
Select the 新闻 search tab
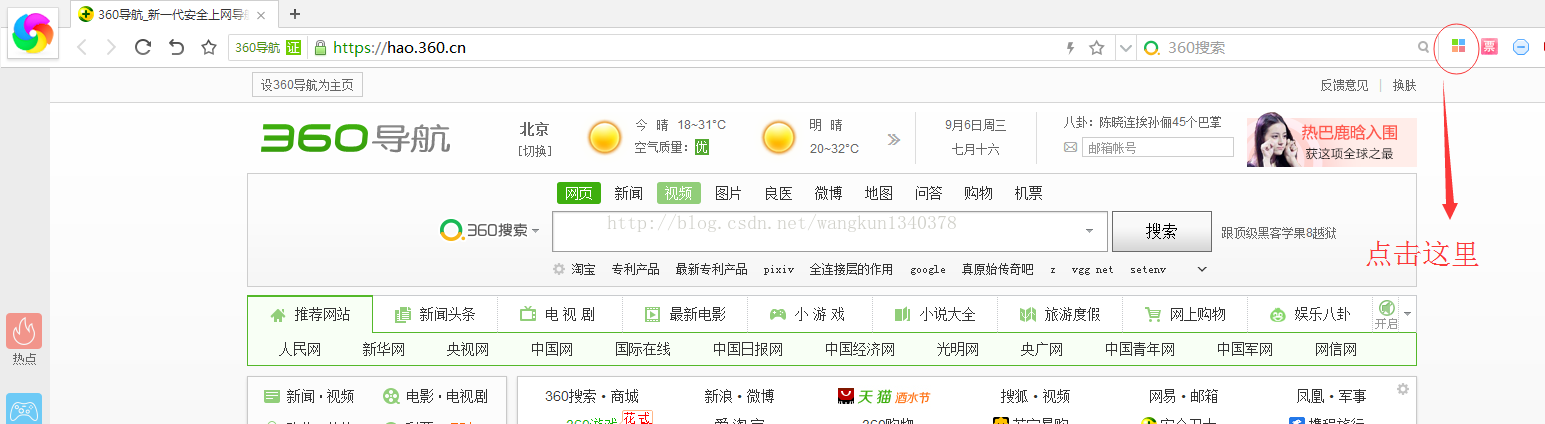628,193
